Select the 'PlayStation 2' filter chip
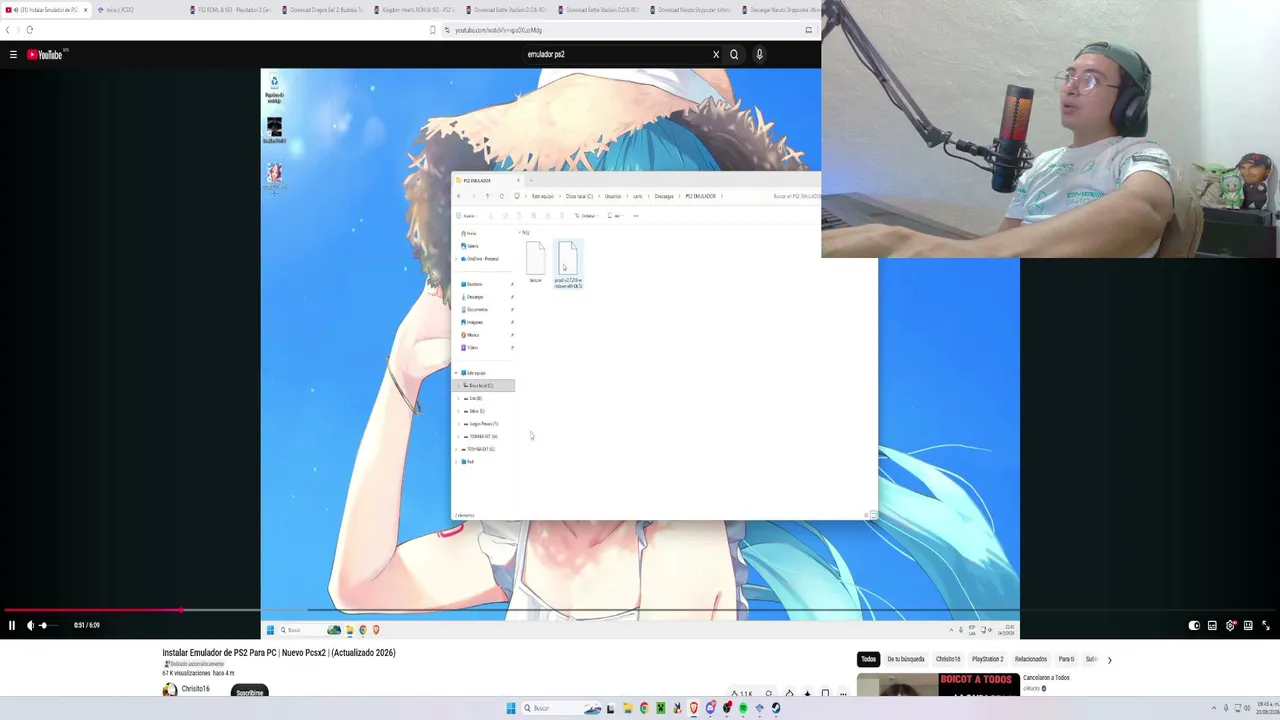 (x=988, y=659)
